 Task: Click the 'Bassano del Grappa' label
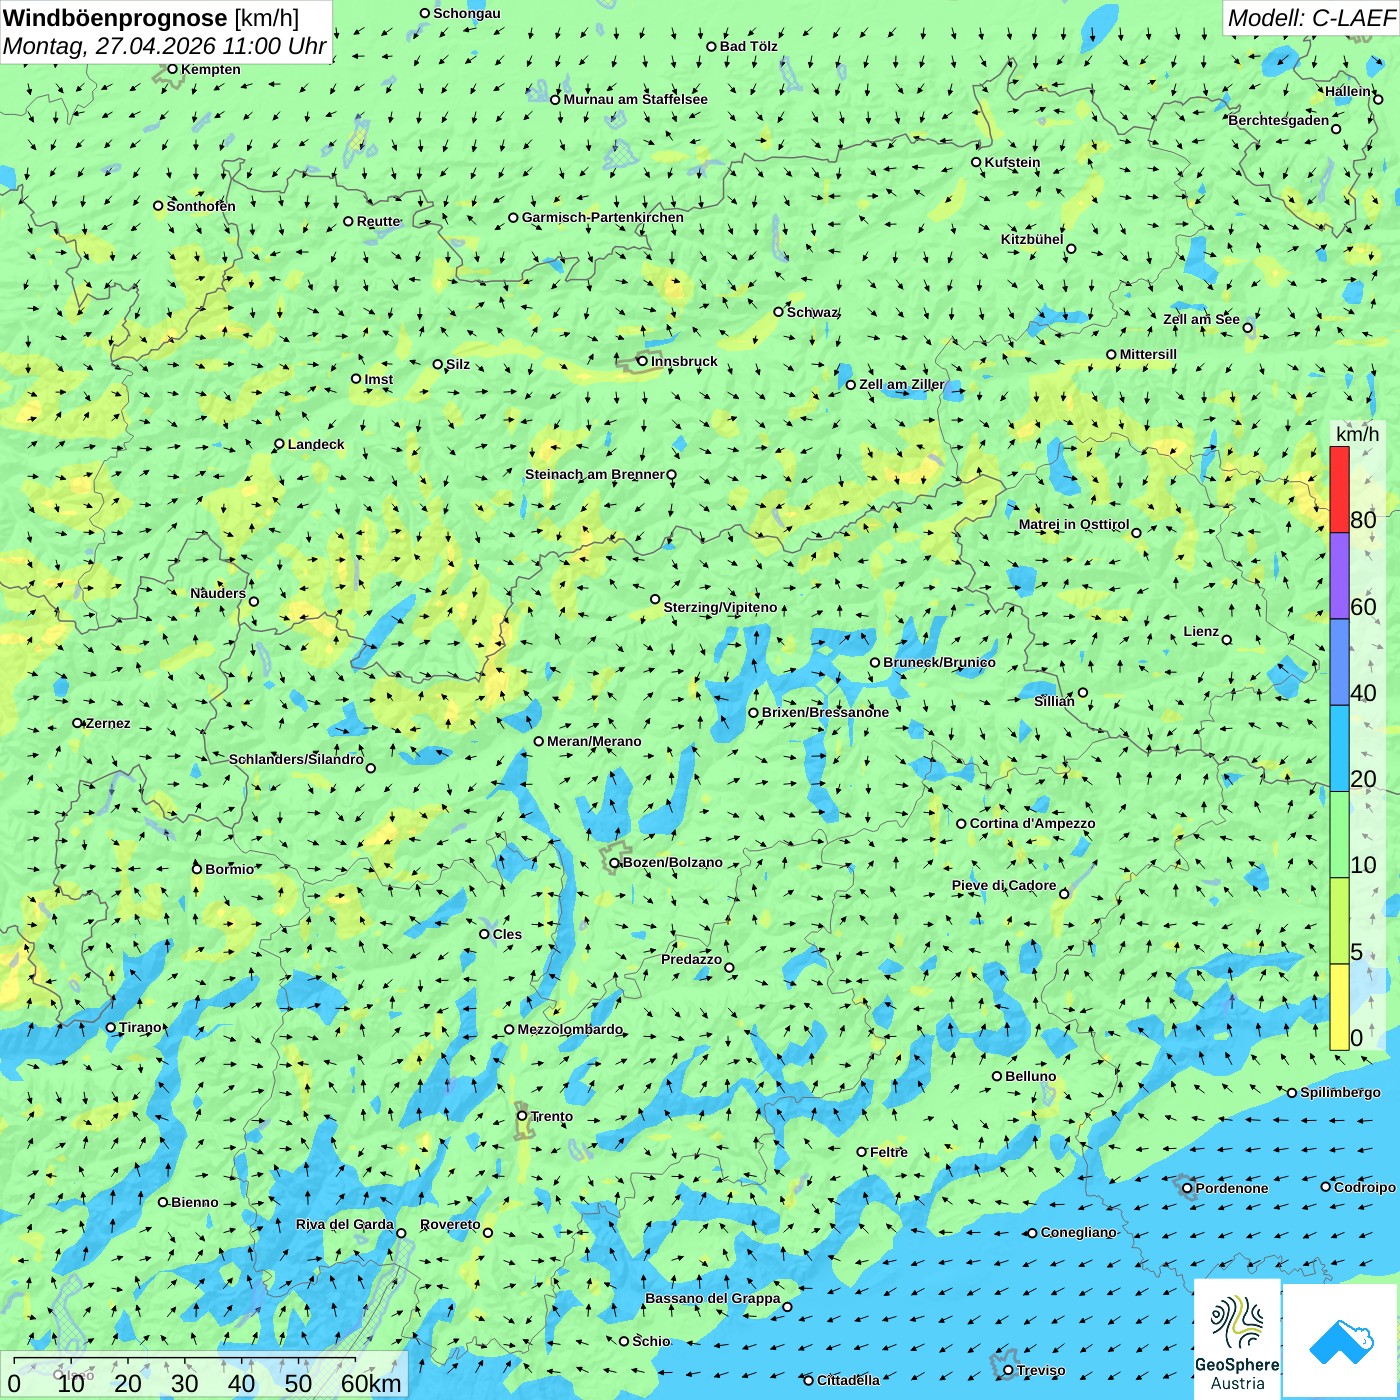pos(713,1298)
